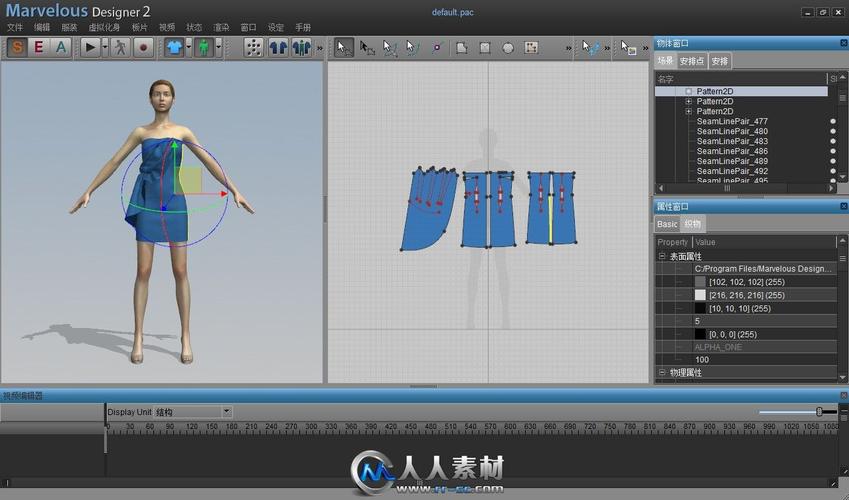Open the 编辑 menu

[42, 27]
